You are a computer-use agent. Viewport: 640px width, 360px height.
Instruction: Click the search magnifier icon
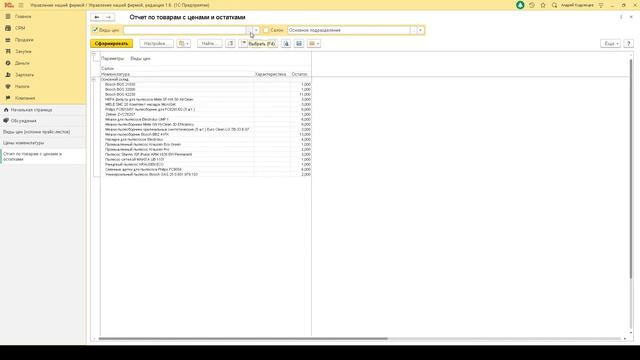[x=554, y=5]
